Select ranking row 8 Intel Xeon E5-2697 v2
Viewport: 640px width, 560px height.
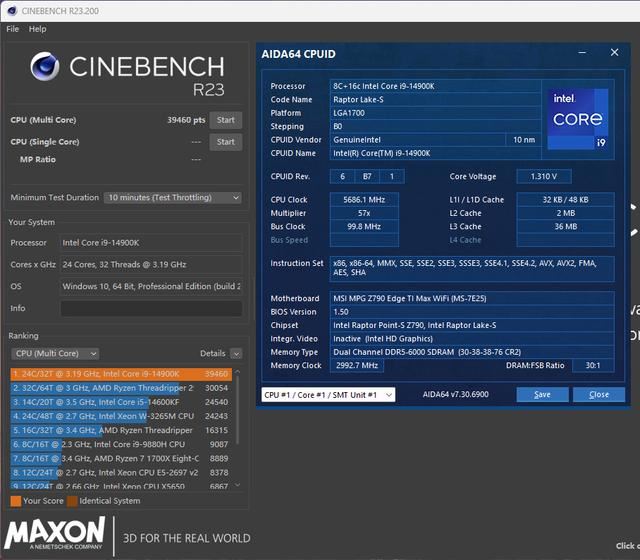click(x=121, y=473)
